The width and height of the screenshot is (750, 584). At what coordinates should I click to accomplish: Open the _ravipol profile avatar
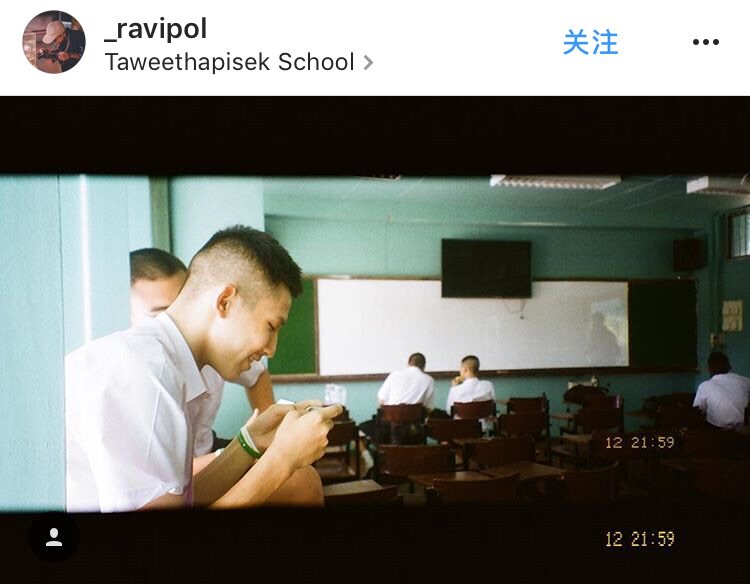pos(54,42)
